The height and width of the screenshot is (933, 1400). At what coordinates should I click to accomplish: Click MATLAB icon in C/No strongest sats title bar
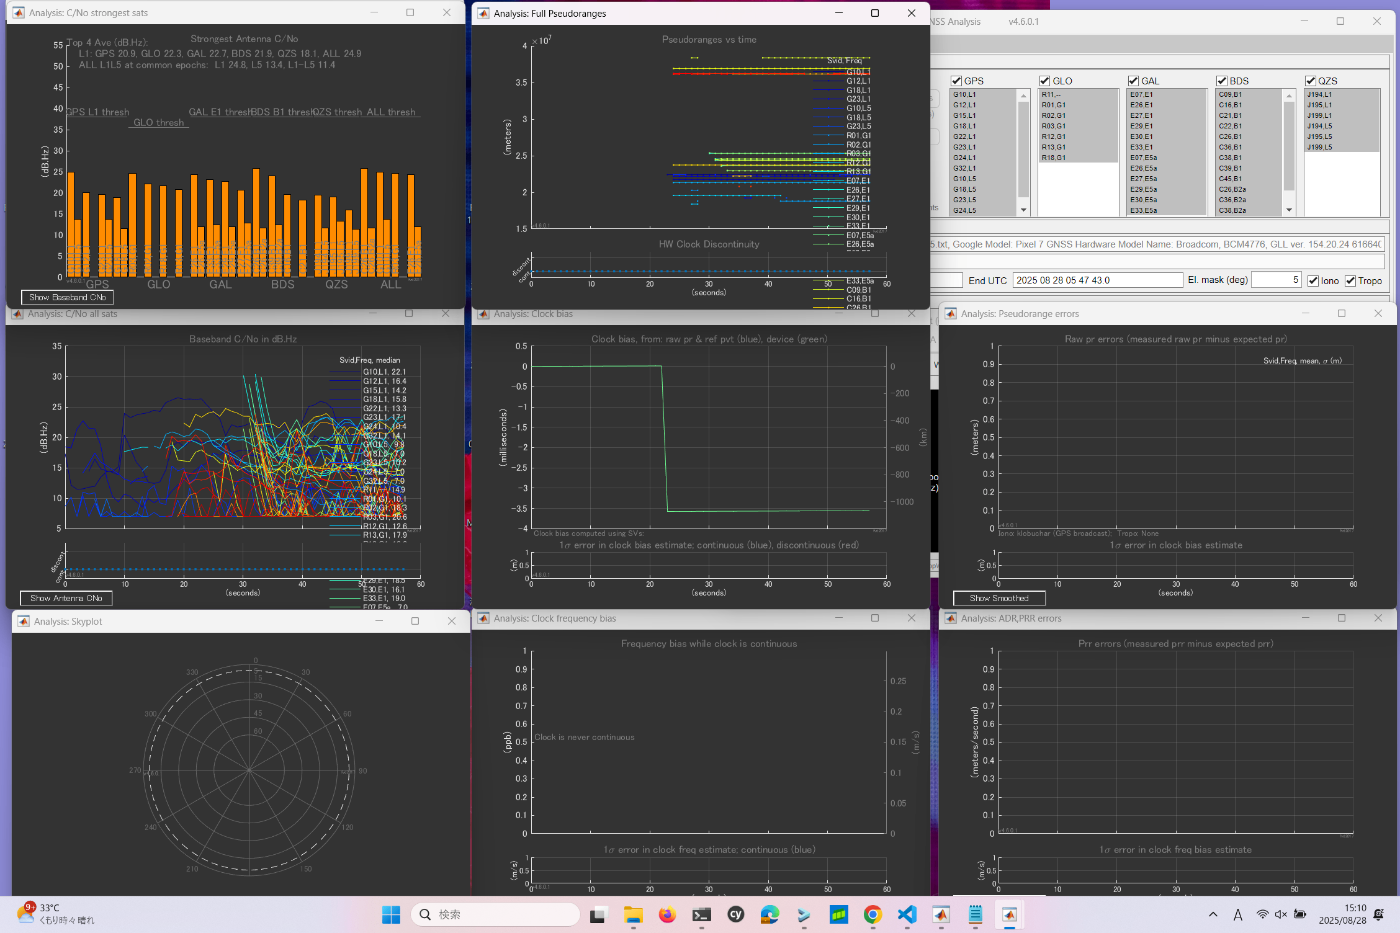coord(18,13)
